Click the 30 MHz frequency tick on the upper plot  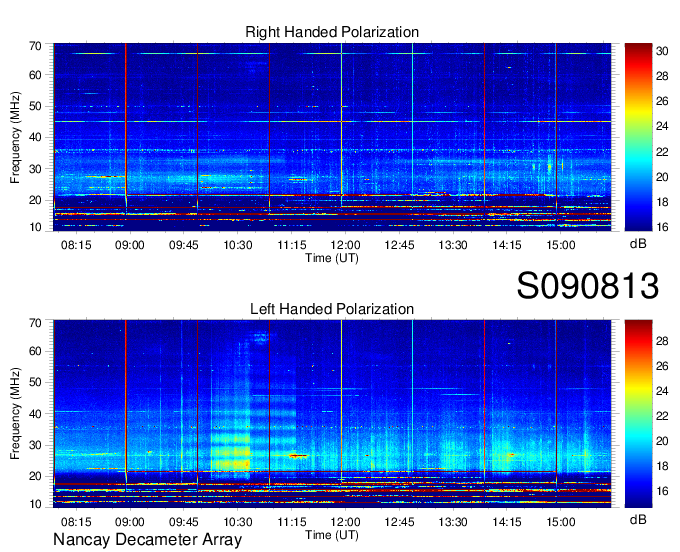35,169
